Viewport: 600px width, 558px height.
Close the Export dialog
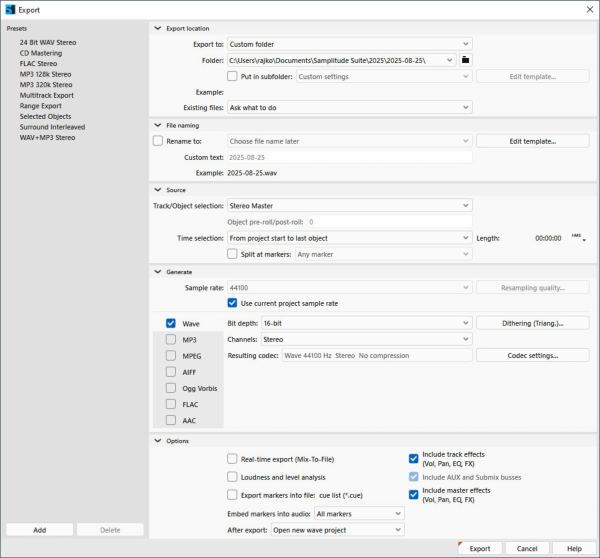590,10
